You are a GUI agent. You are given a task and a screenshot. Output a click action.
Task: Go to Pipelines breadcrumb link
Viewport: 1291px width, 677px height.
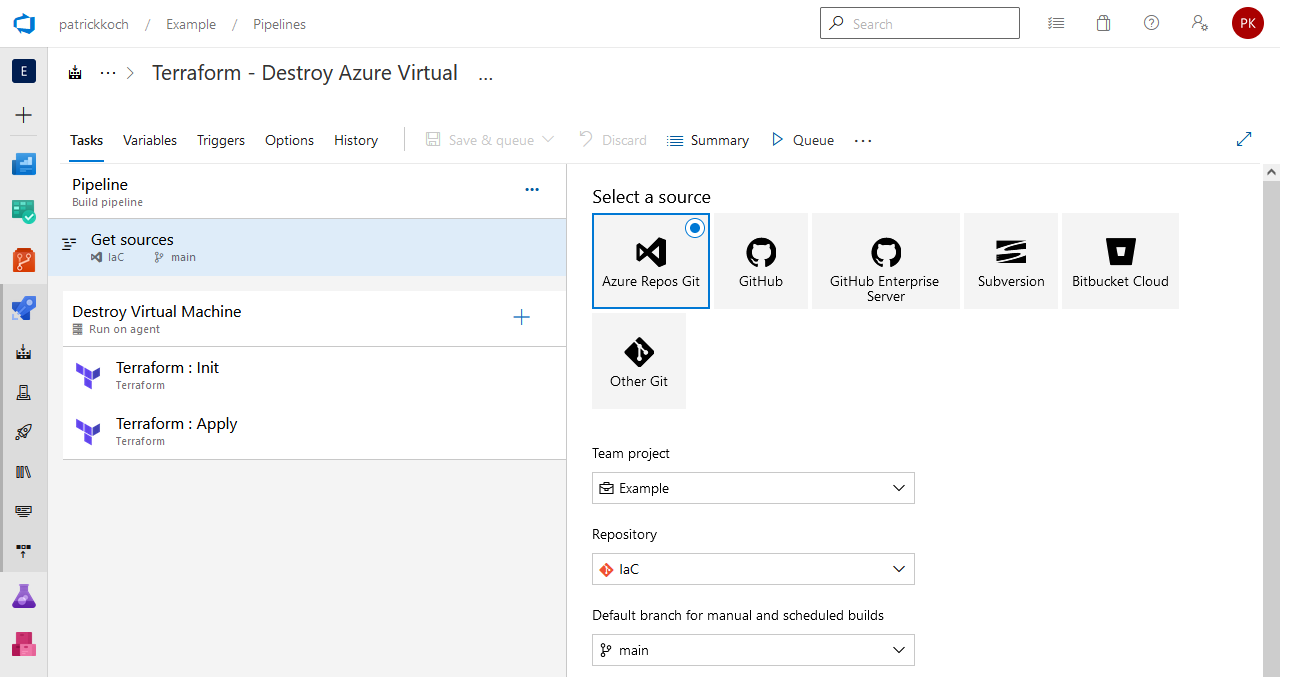pyautogui.click(x=280, y=24)
